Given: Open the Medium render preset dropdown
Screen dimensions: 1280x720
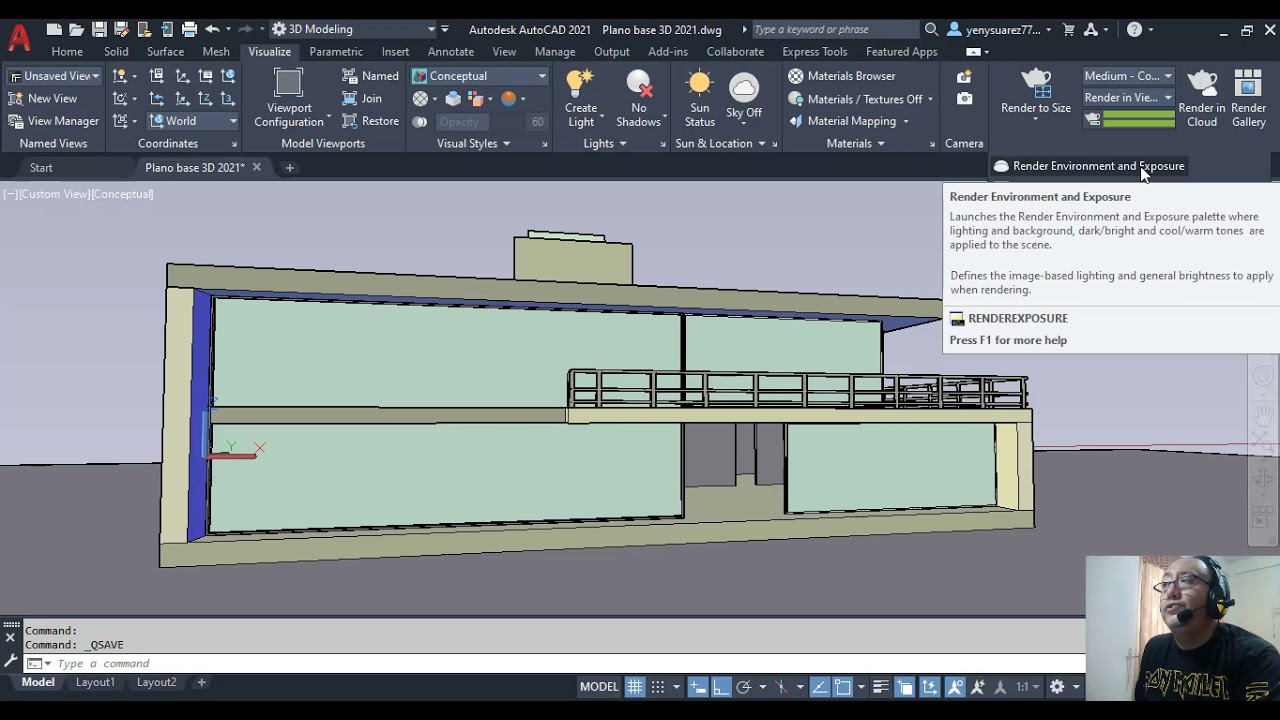Looking at the screenshot, I should point(1129,76).
